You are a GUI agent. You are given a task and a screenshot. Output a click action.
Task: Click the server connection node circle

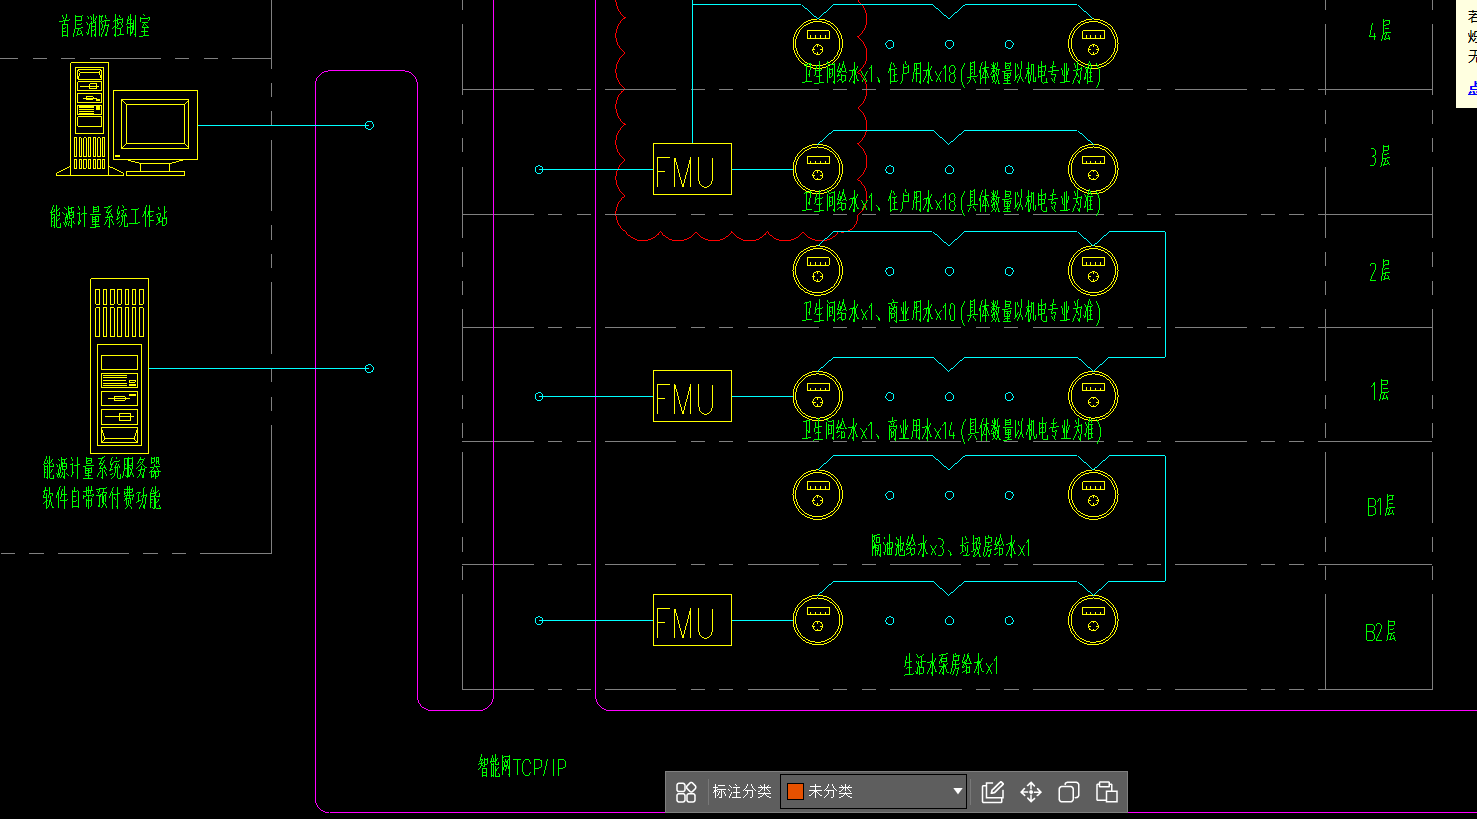click(369, 369)
